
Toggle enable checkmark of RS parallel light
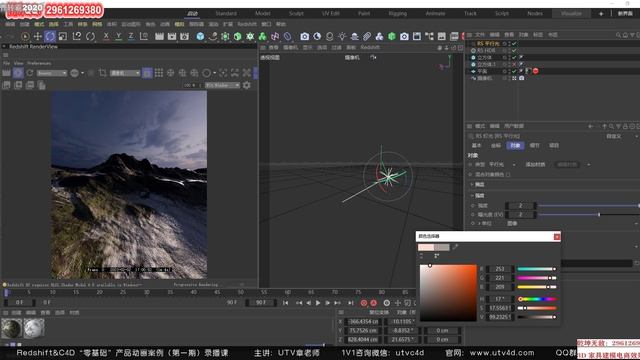(514, 44)
